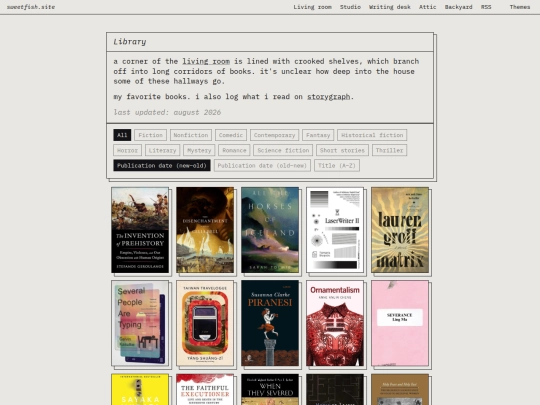This screenshot has width=540, height=405.
Task: Follow the 'living room' text link
Action: [x=206, y=61]
